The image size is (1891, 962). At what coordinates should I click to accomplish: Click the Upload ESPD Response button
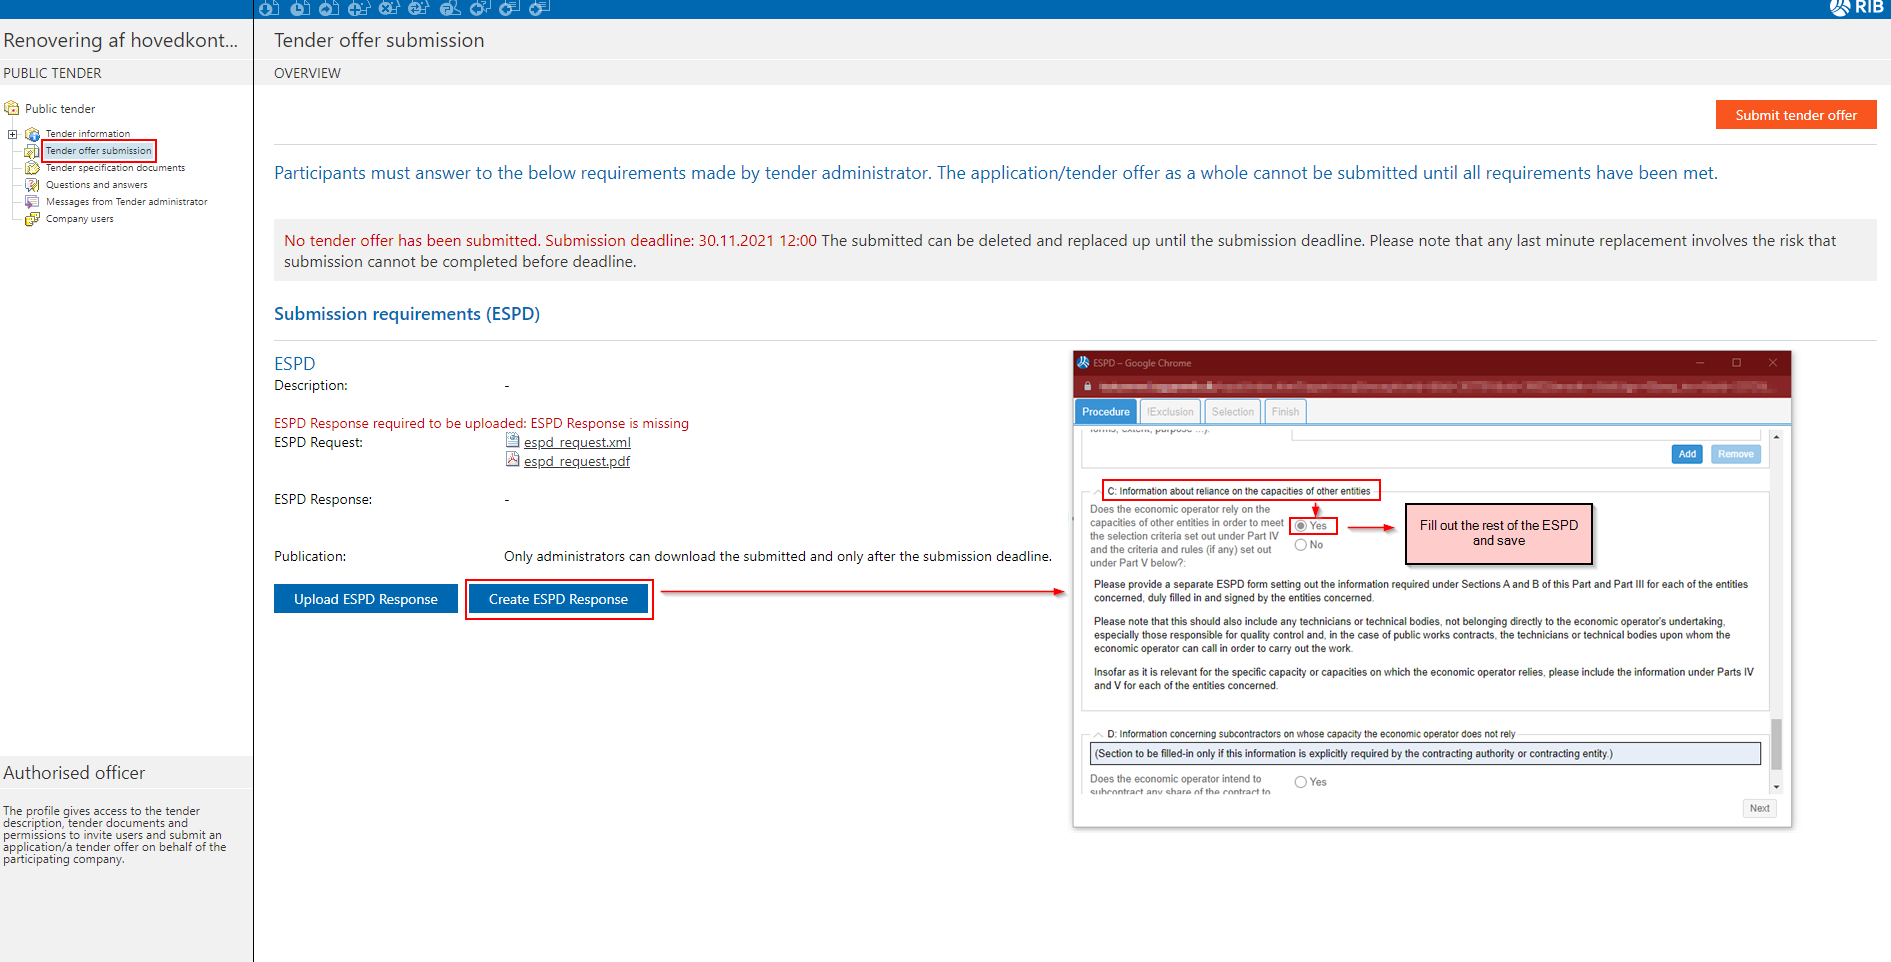[x=366, y=599]
